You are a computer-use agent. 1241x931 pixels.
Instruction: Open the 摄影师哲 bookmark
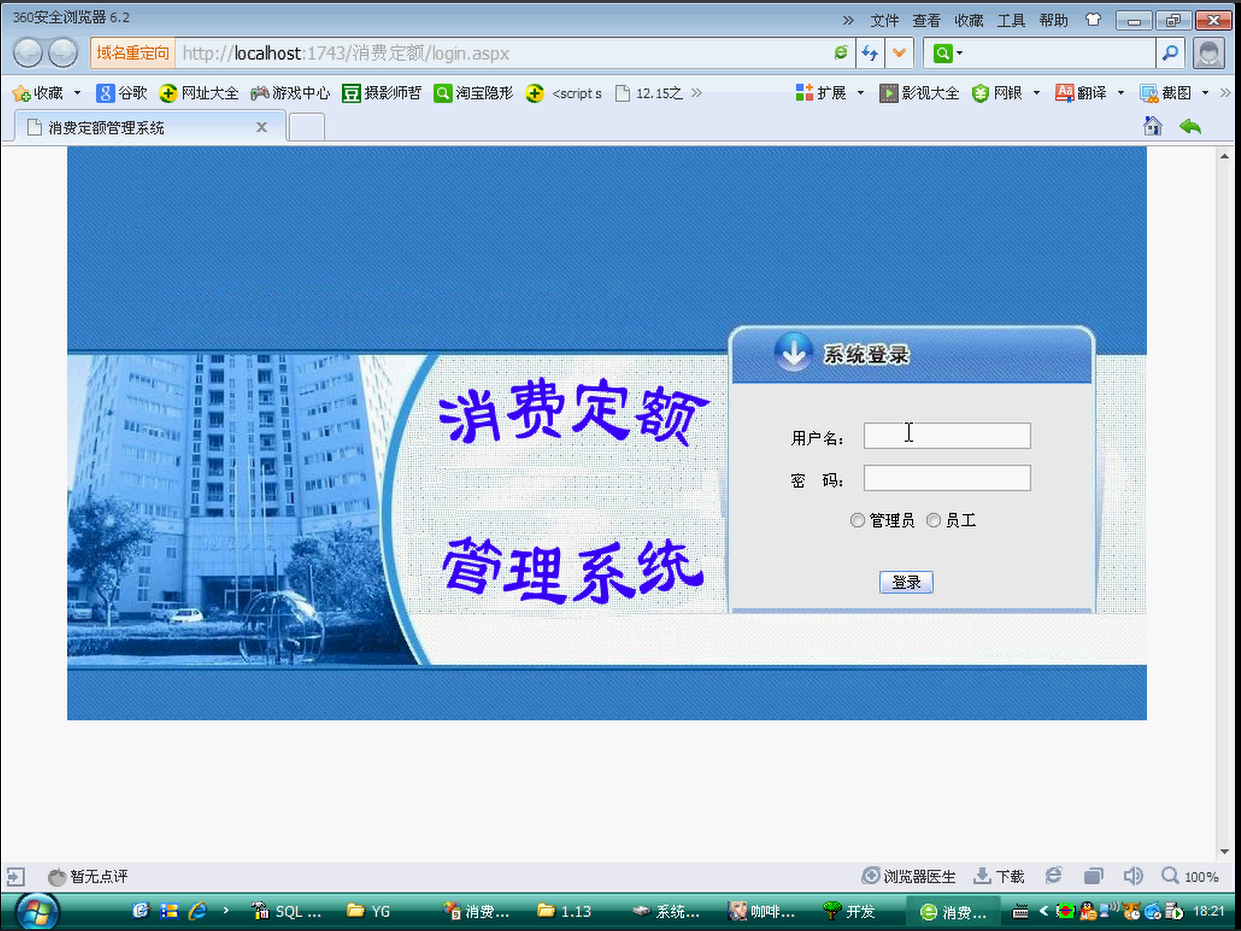pos(382,93)
